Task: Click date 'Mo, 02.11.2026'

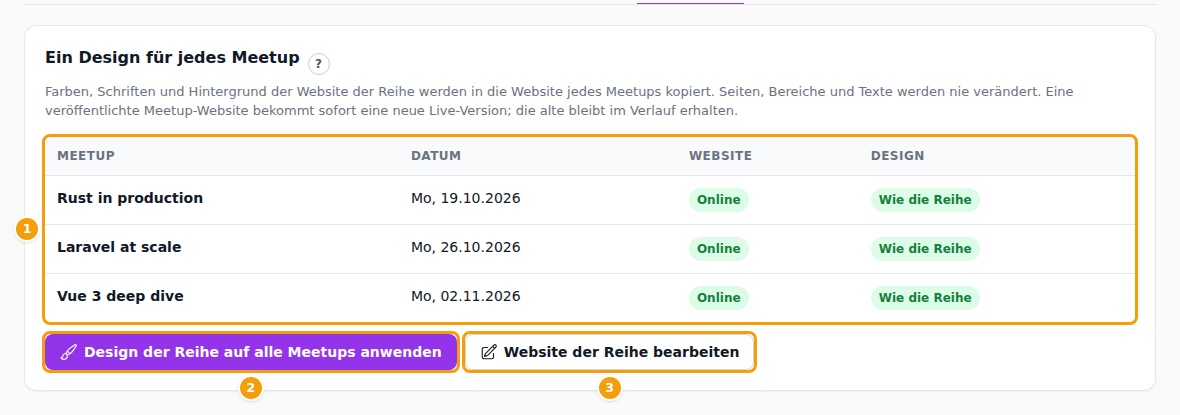Action: [x=466, y=297]
